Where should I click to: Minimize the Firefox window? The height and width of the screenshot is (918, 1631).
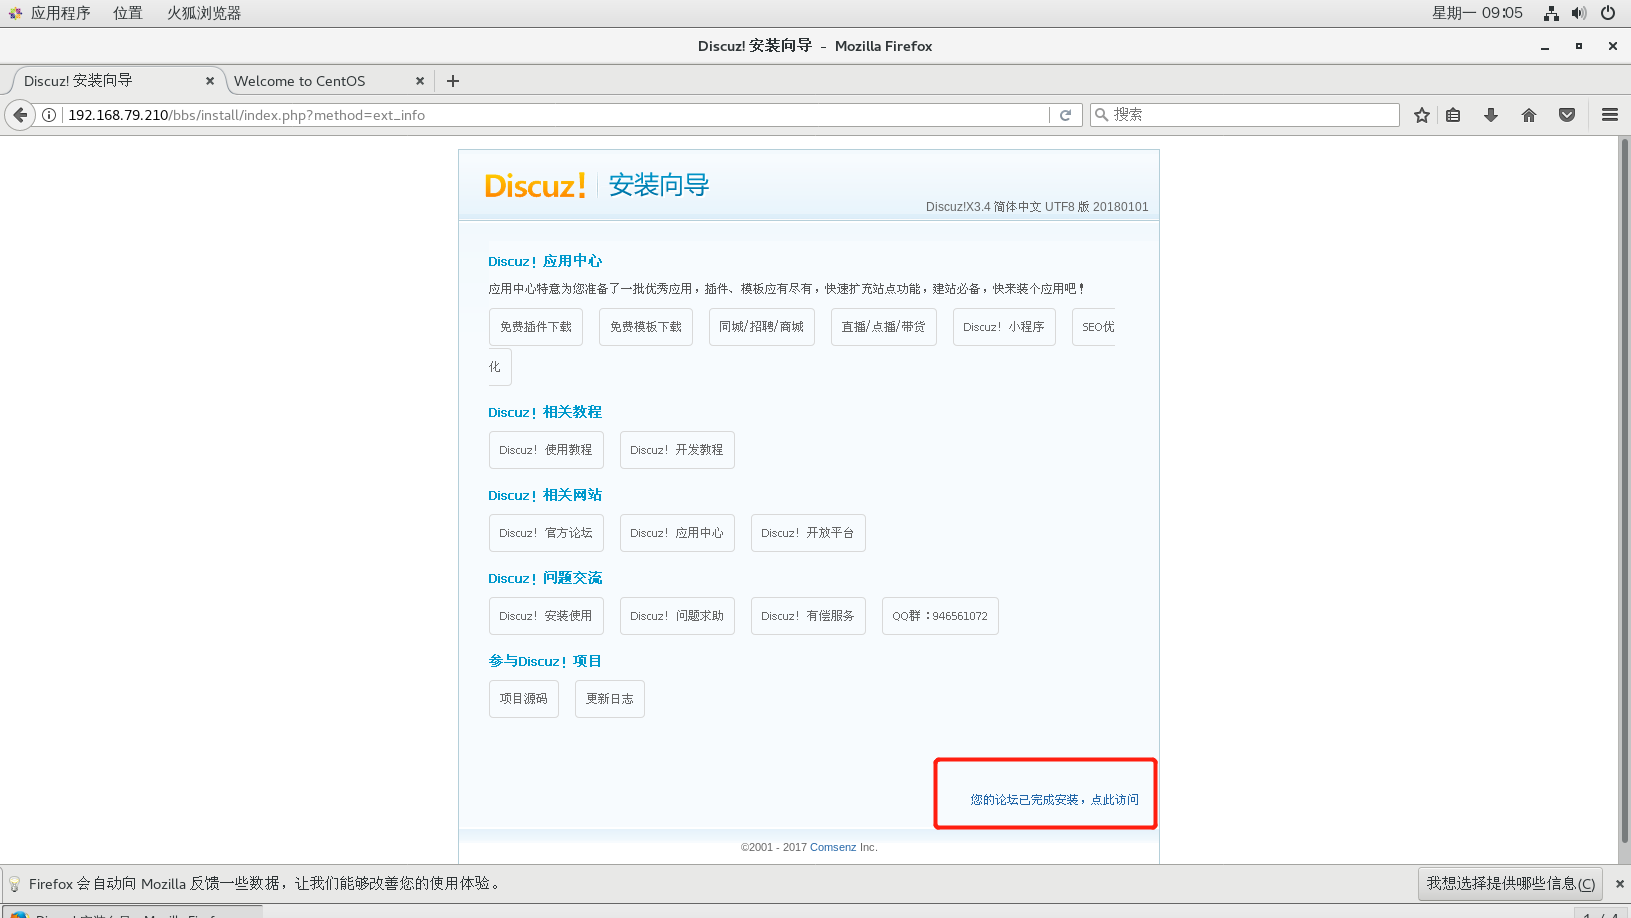point(1545,46)
